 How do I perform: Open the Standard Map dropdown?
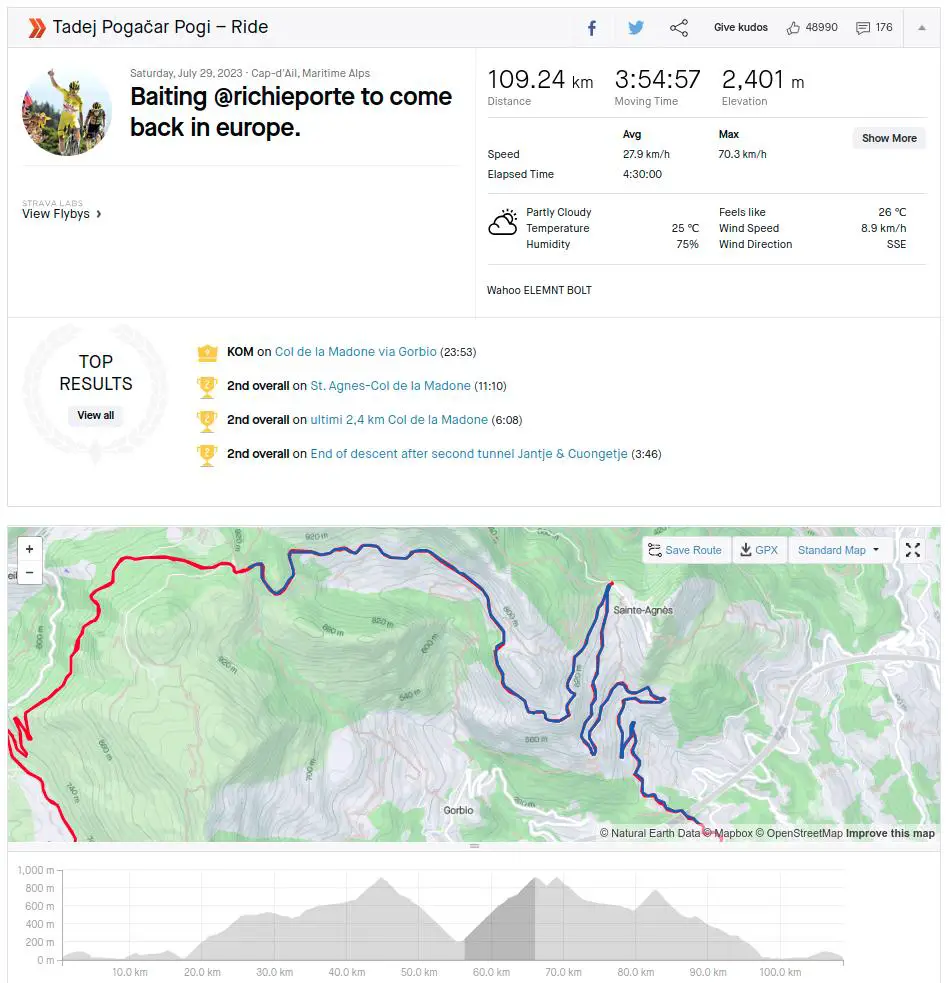click(x=839, y=550)
